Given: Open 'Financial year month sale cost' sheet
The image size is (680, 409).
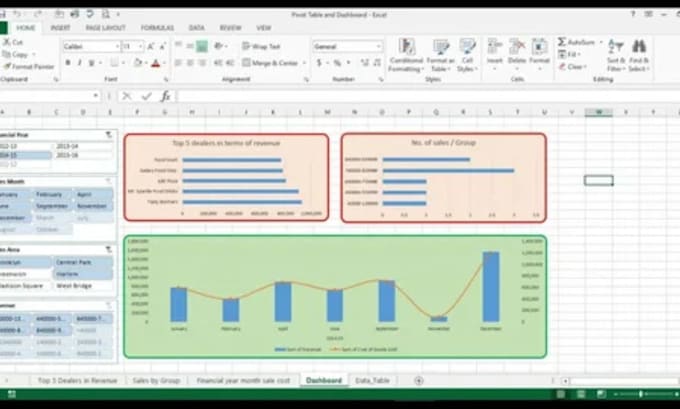Looking at the screenshot, I should pos(243,380).
